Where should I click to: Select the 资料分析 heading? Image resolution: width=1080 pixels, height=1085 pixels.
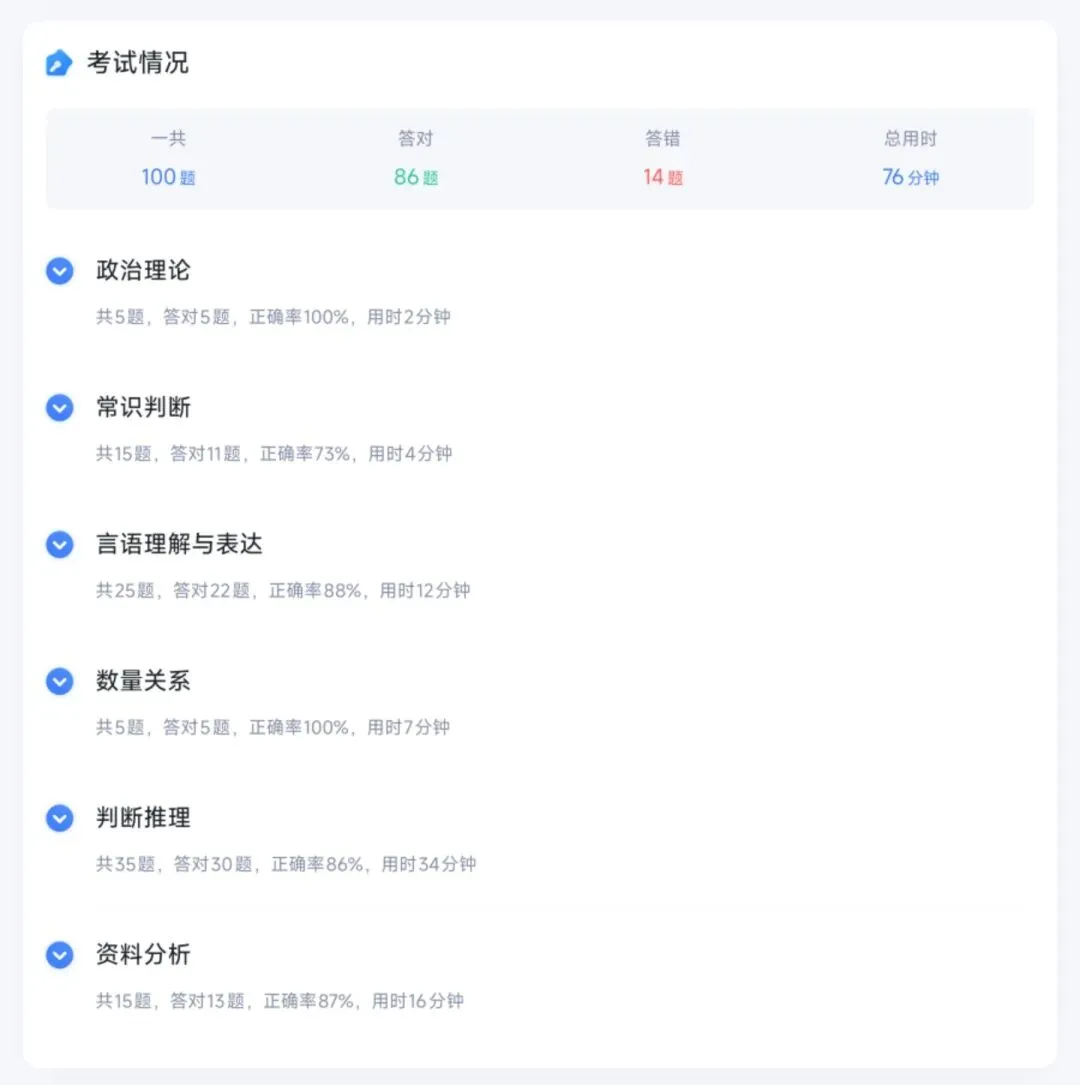click(x=143, y=955)
